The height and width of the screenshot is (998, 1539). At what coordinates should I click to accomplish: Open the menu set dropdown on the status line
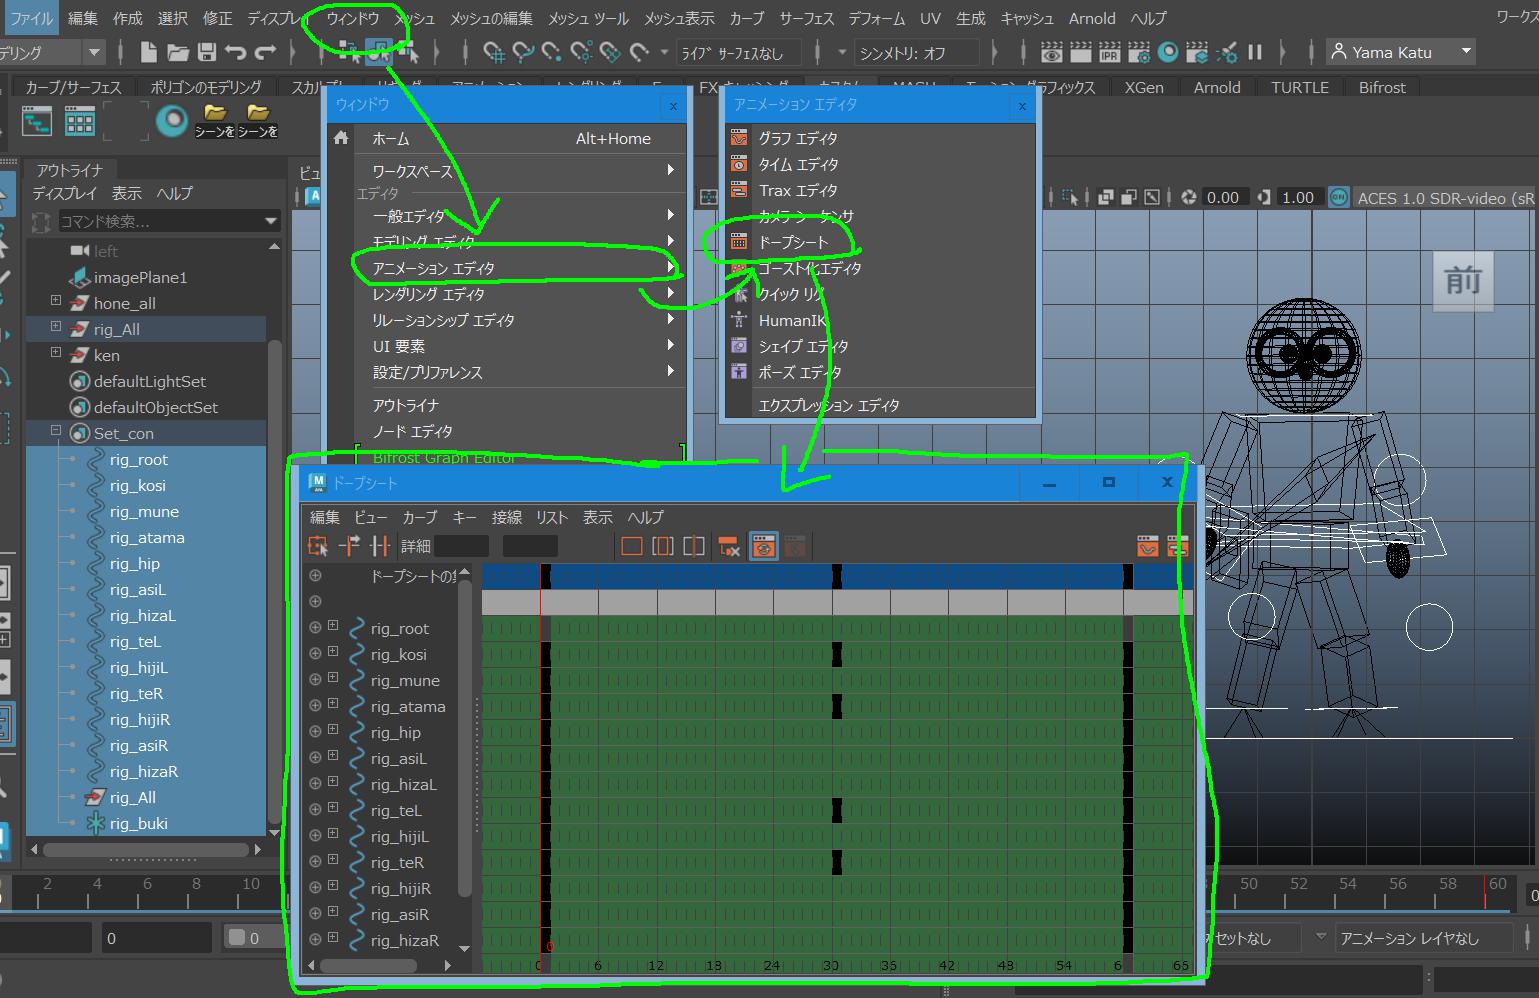94,52
